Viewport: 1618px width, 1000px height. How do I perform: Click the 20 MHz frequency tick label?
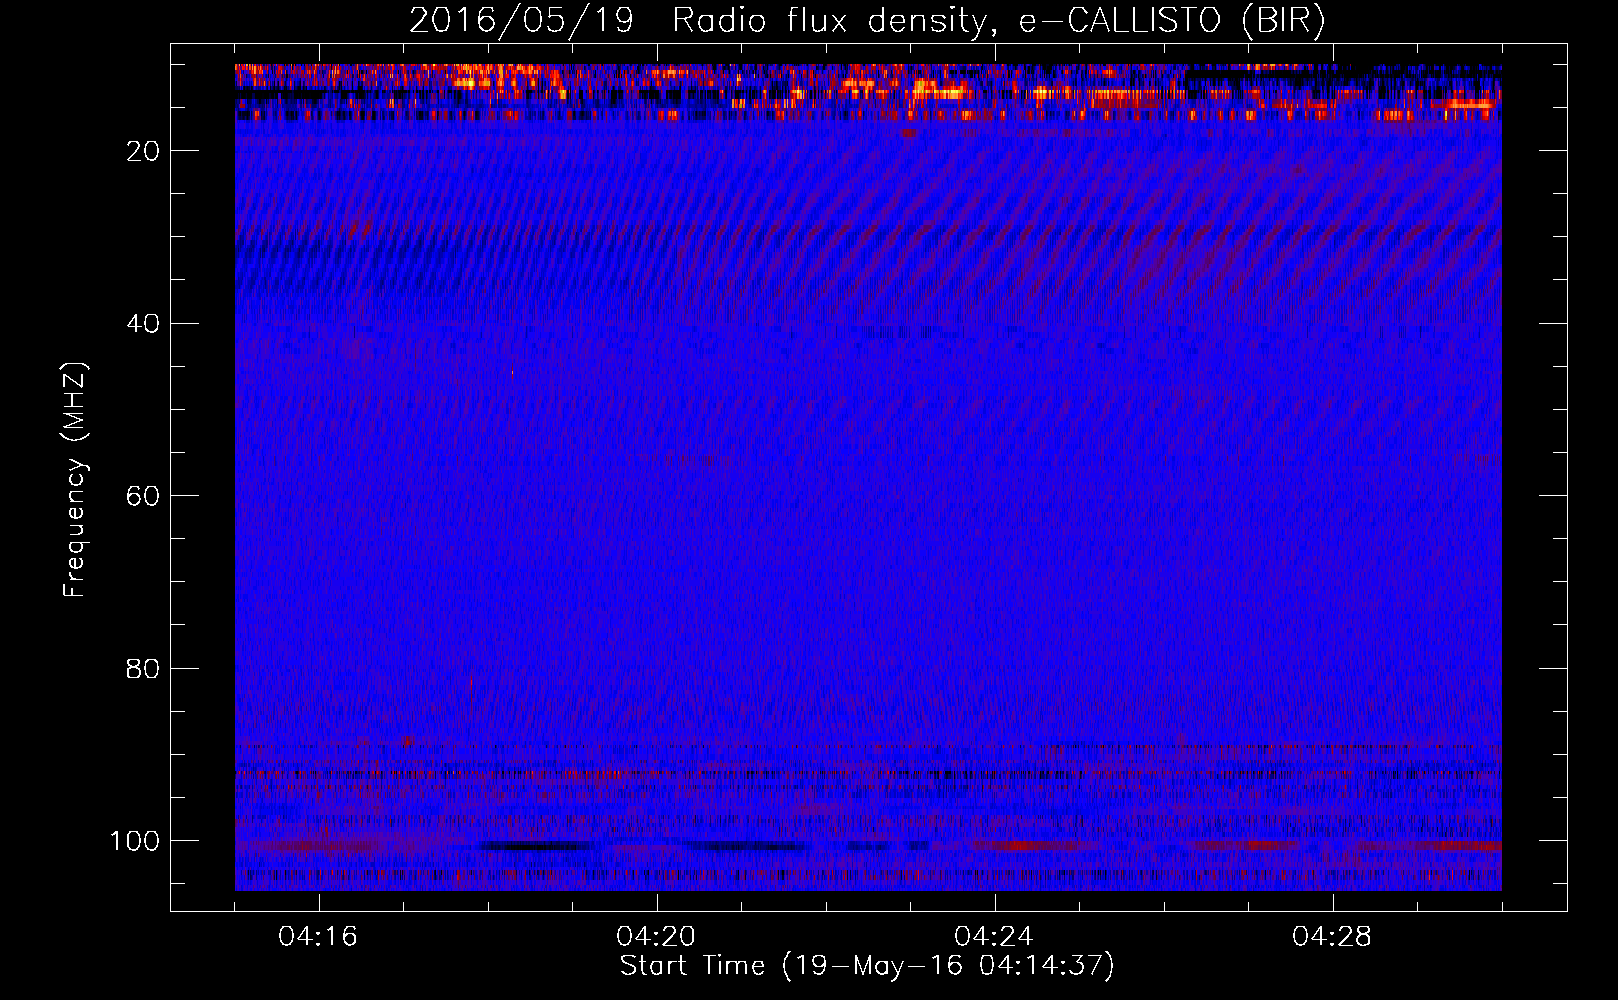[143, 151]
